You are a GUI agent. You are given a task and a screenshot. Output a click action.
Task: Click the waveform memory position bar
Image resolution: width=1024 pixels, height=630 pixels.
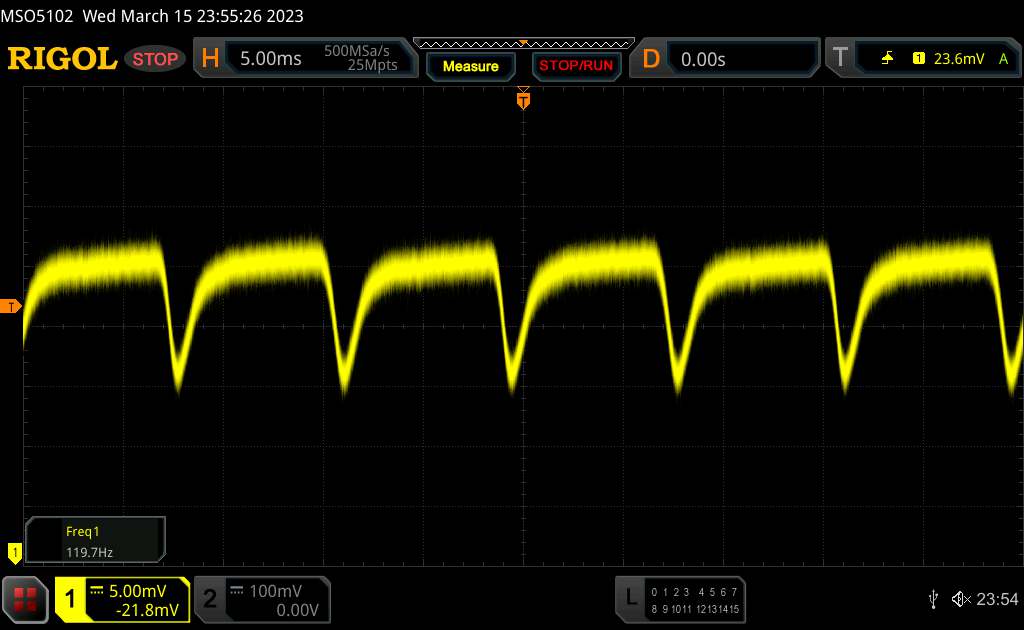[524, 44]
